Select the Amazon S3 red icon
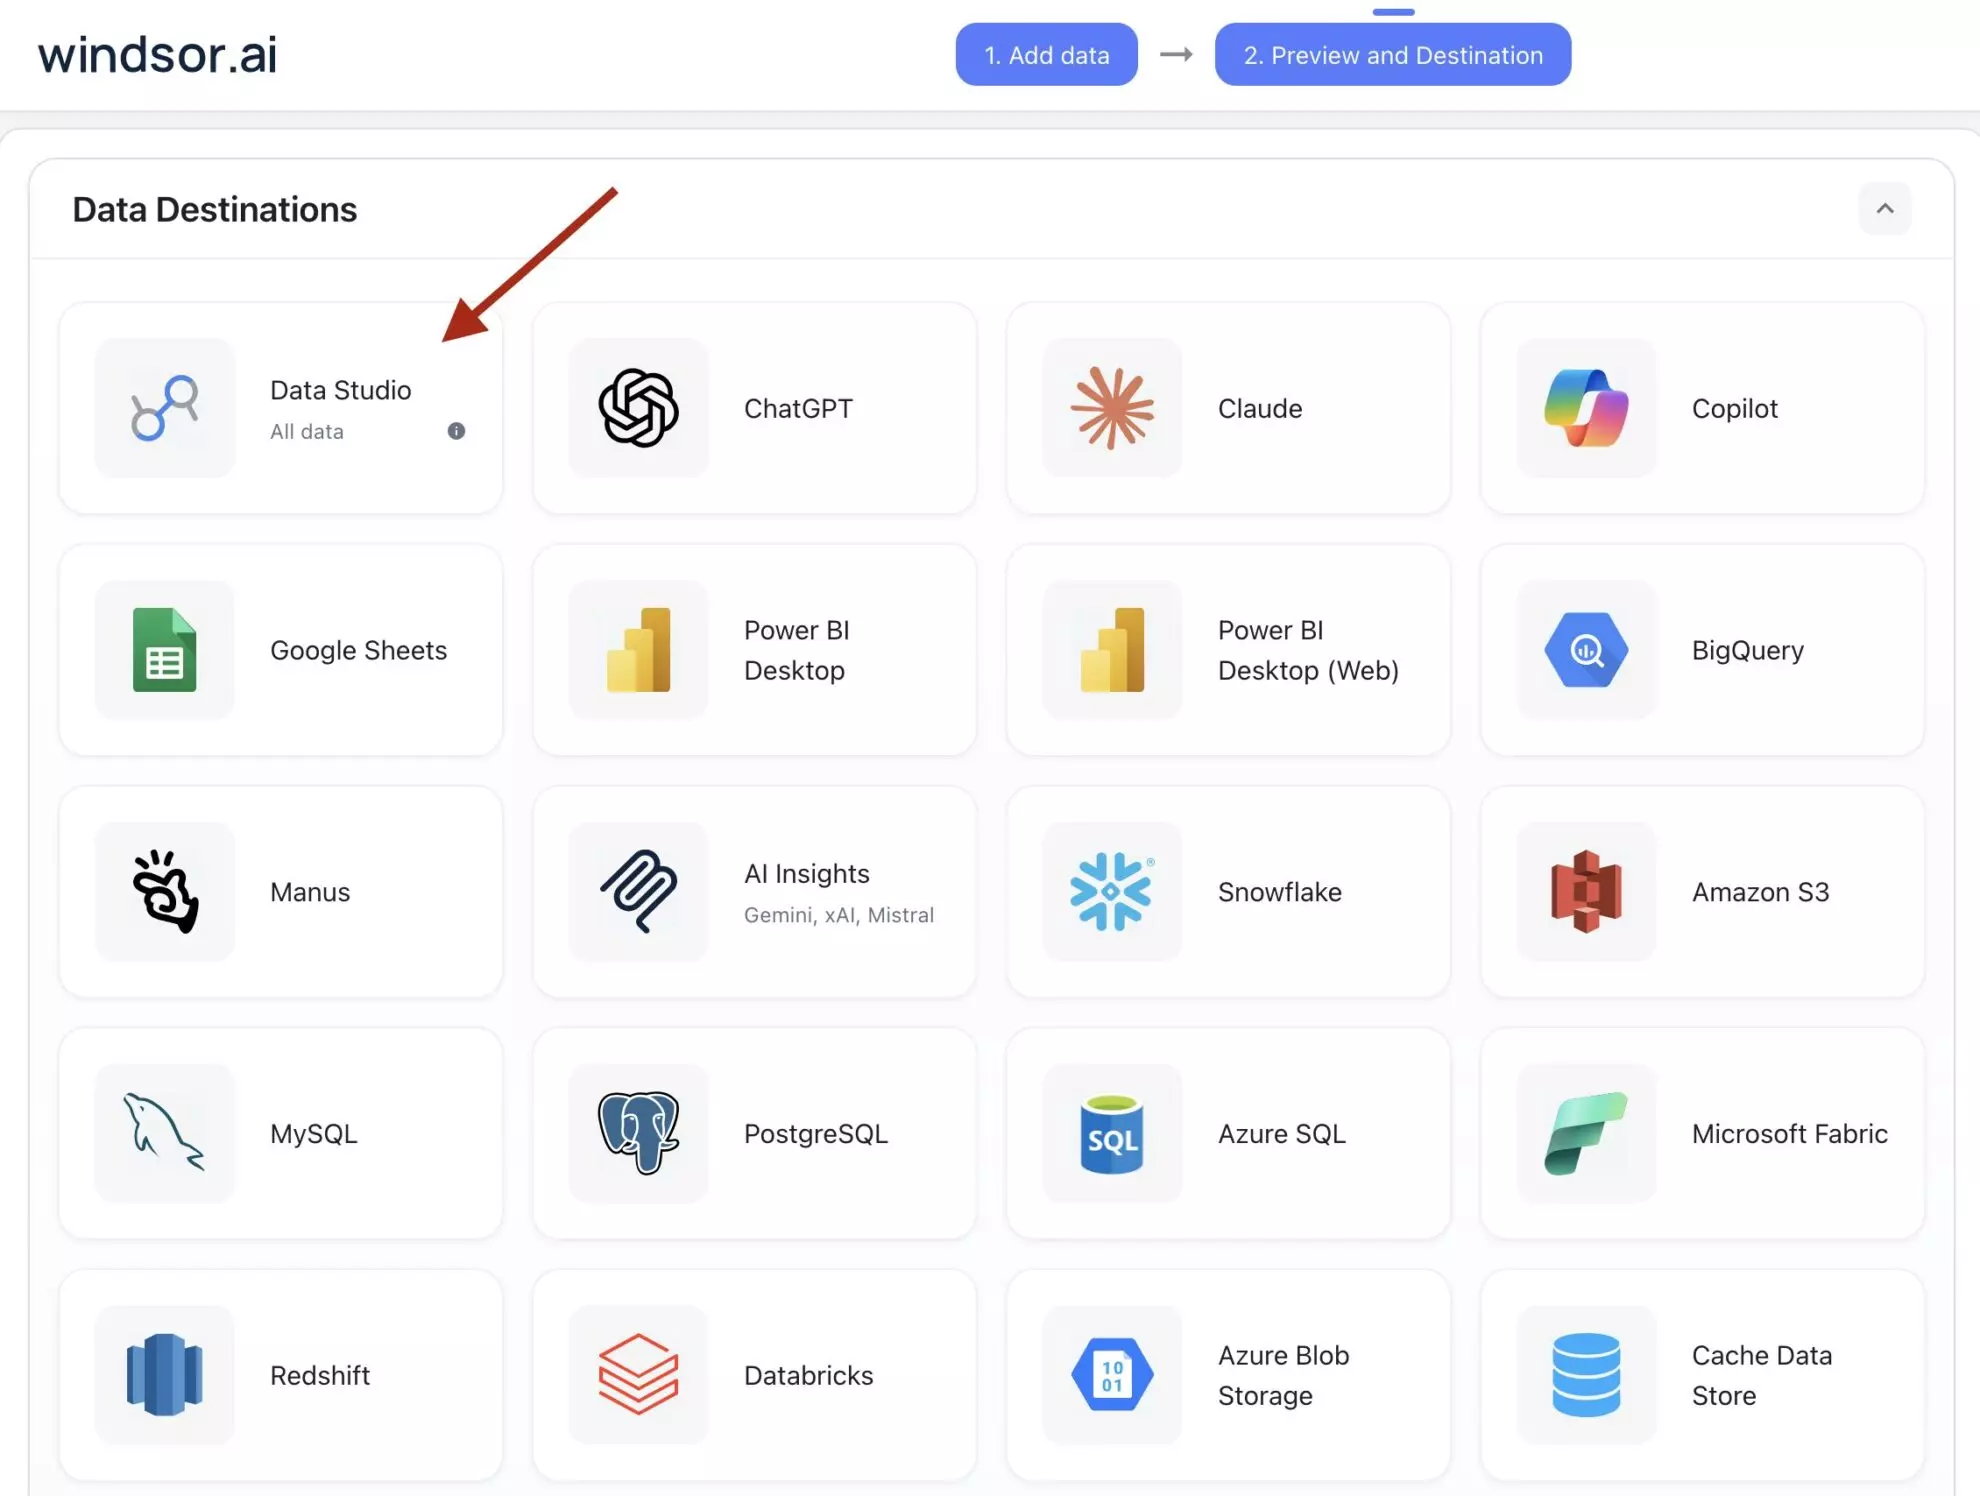Viewport: 1980px width, 1496px height. point(1586,891)
